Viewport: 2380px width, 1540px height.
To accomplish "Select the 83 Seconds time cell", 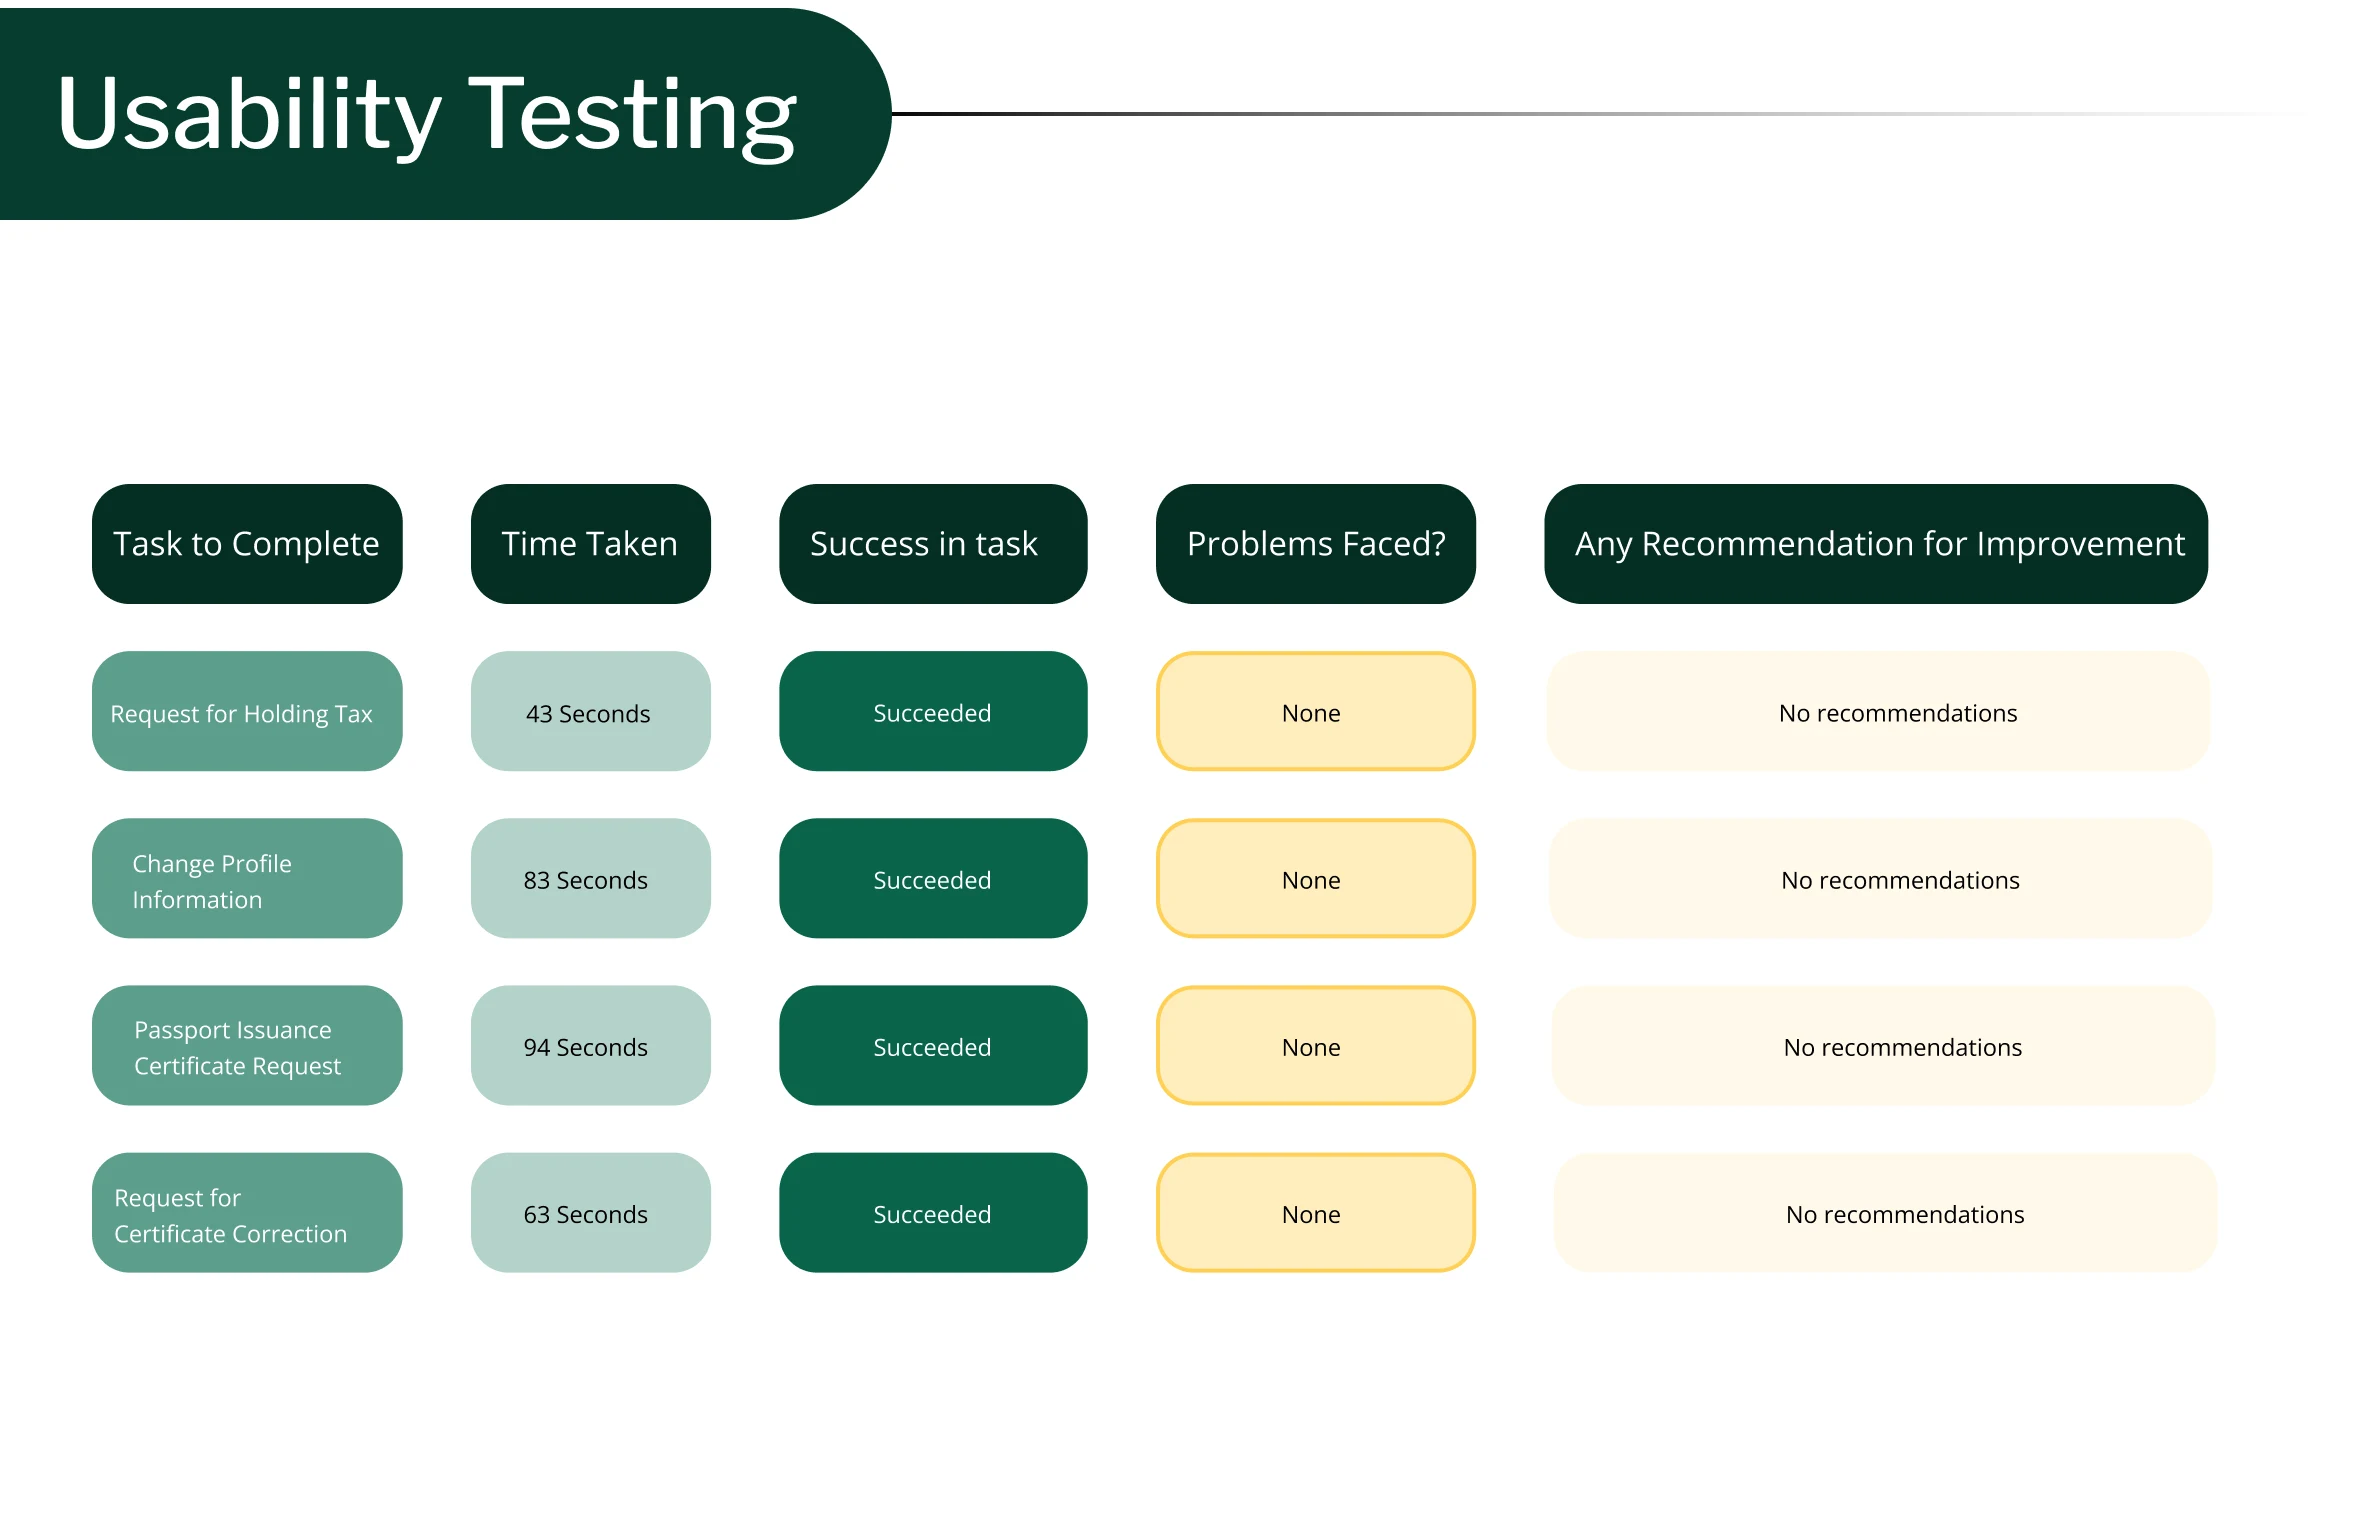I will [x=590, y=879].
